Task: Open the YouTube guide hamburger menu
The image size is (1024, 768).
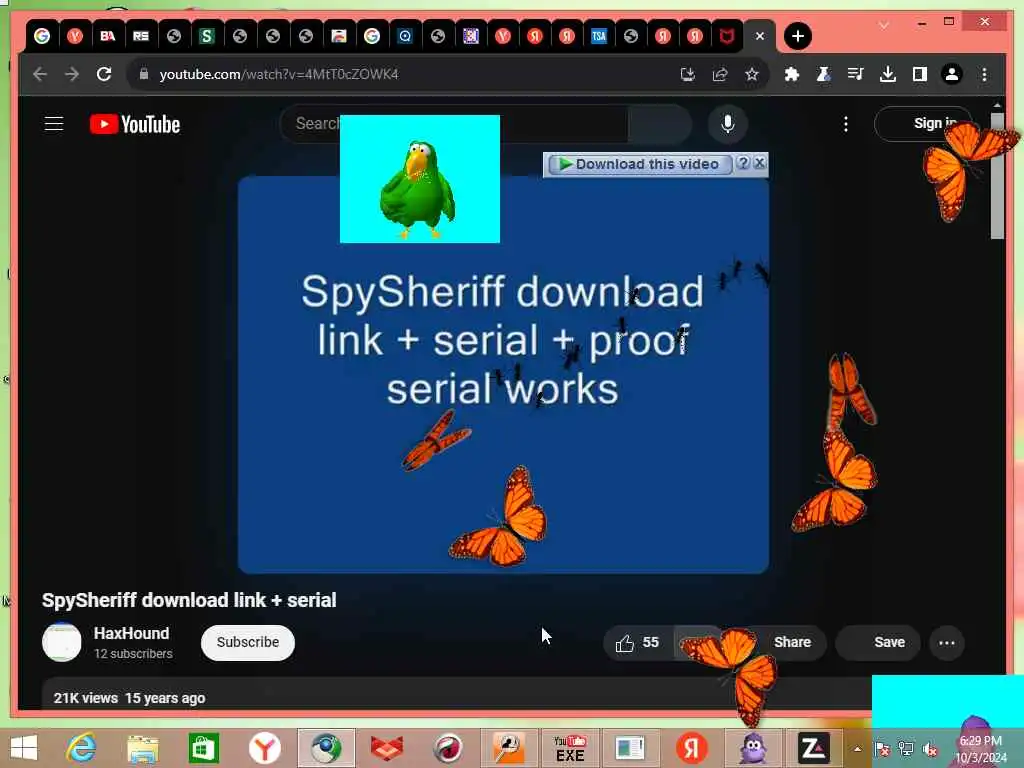Action: click(54, 123)
